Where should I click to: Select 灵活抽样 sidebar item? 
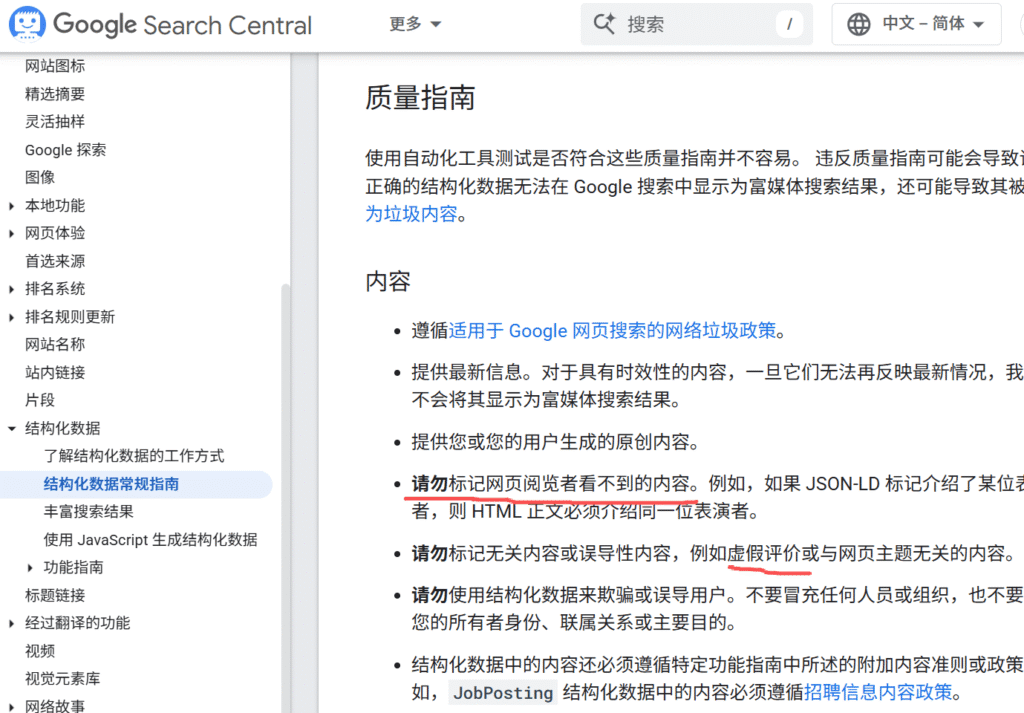[x=55, y=121]
